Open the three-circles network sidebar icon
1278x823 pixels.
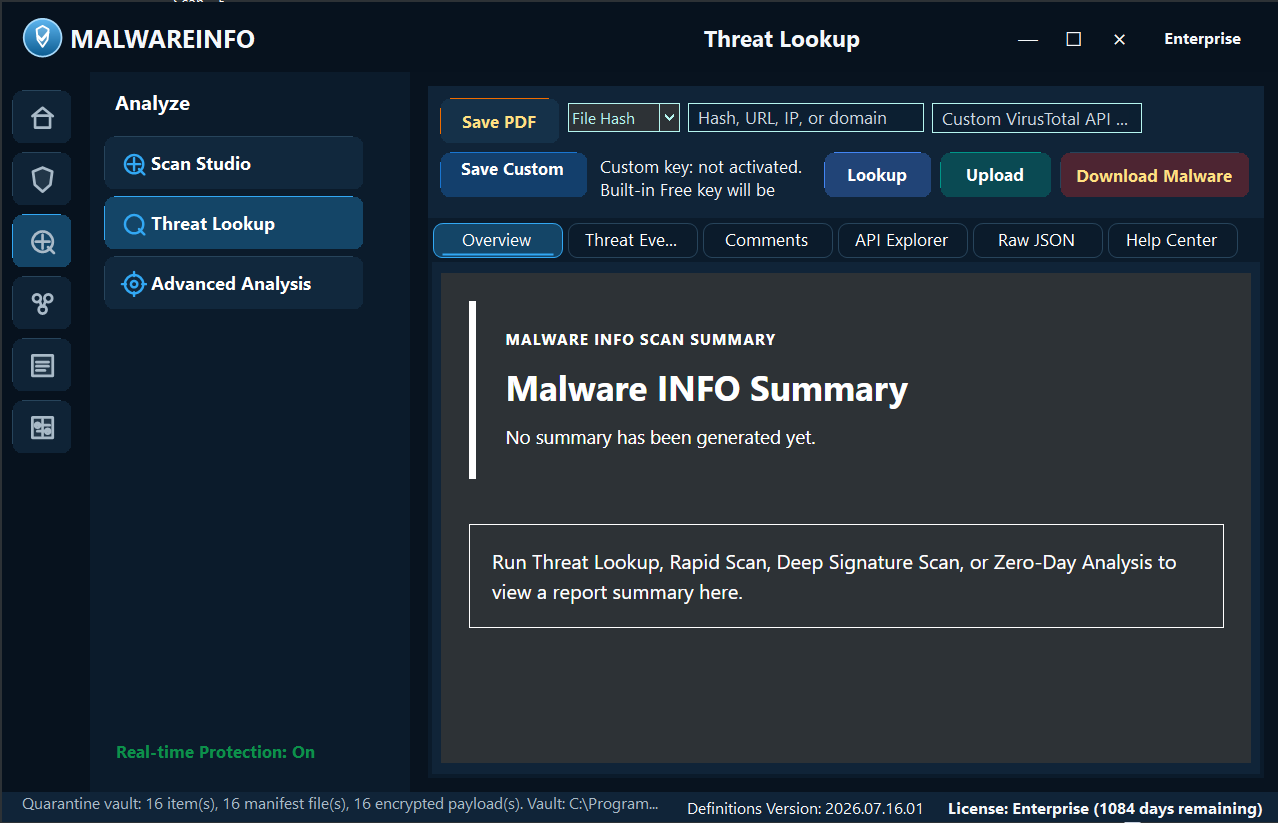coord(42,304)
